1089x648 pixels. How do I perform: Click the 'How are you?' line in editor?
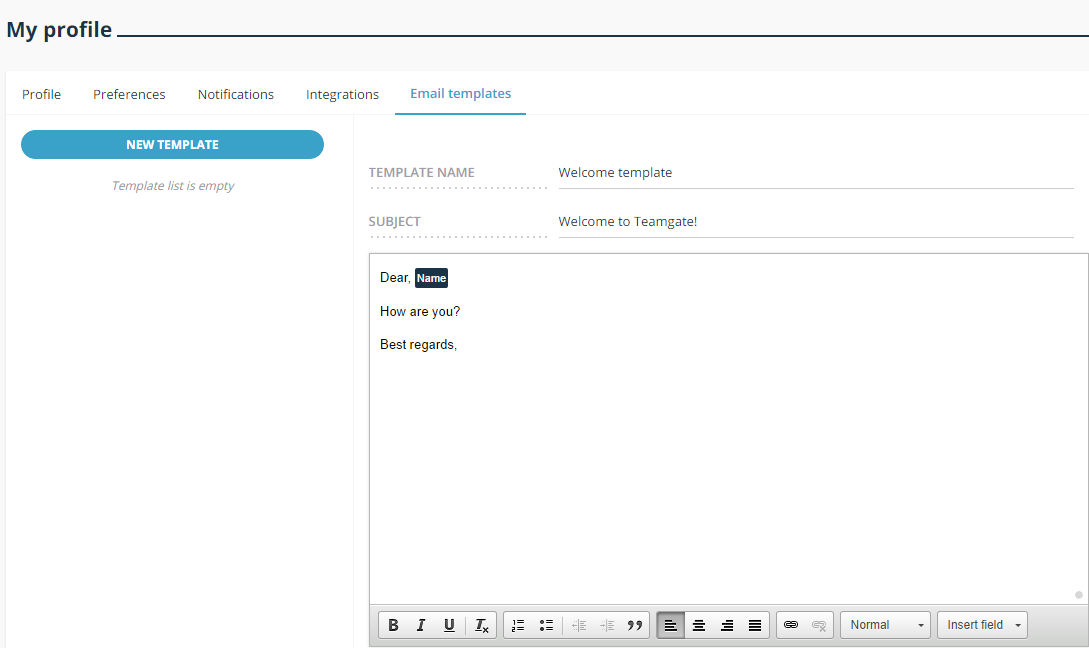point(420,312)
